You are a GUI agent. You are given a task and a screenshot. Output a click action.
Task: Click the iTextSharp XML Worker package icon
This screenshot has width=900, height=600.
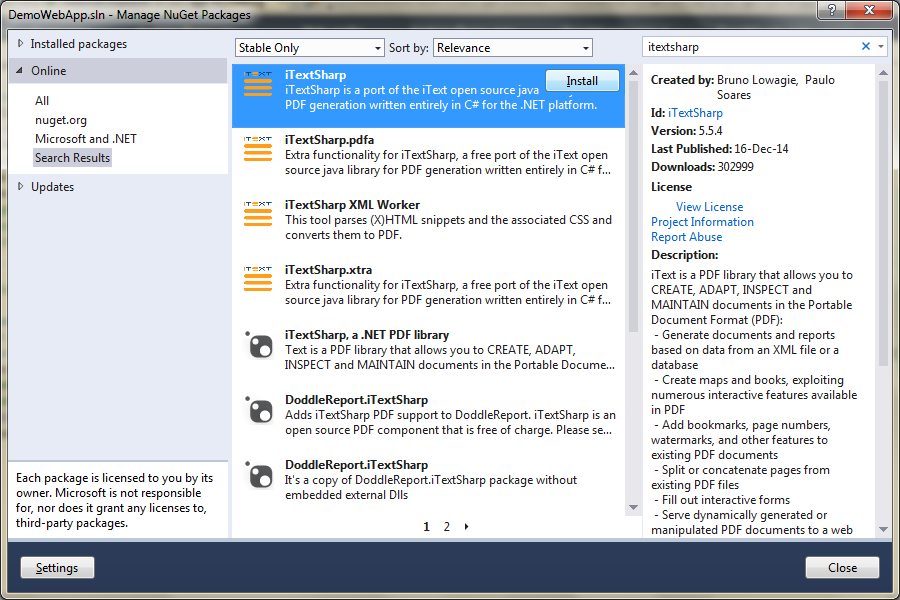258,214
